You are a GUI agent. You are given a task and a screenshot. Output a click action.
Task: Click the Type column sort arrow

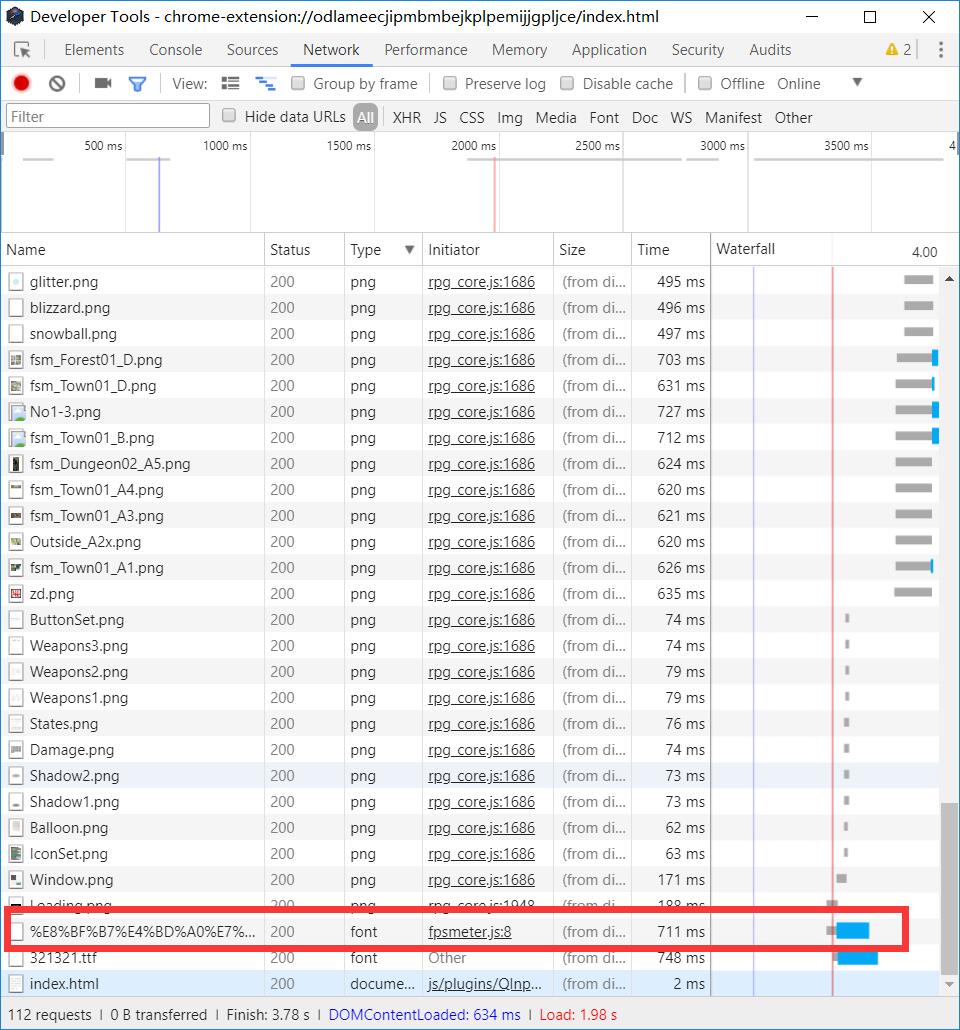coord(409,250)
